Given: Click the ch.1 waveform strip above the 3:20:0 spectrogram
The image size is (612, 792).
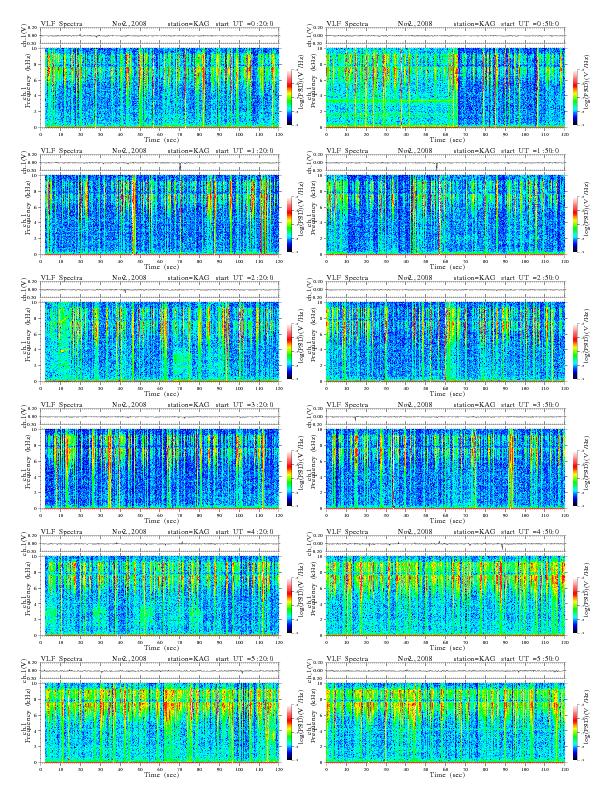Looking at the screenshot, I should pyautogui.click(x=160, y=417).
